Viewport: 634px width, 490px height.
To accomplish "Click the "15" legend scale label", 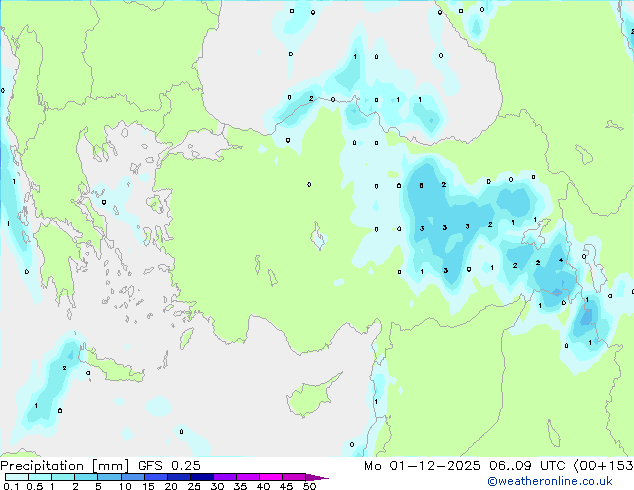I will pos(148,486).
